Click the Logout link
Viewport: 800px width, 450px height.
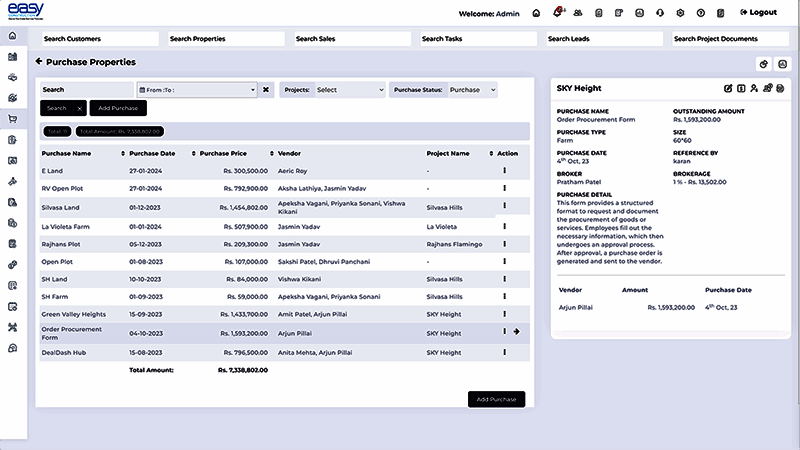759,12
